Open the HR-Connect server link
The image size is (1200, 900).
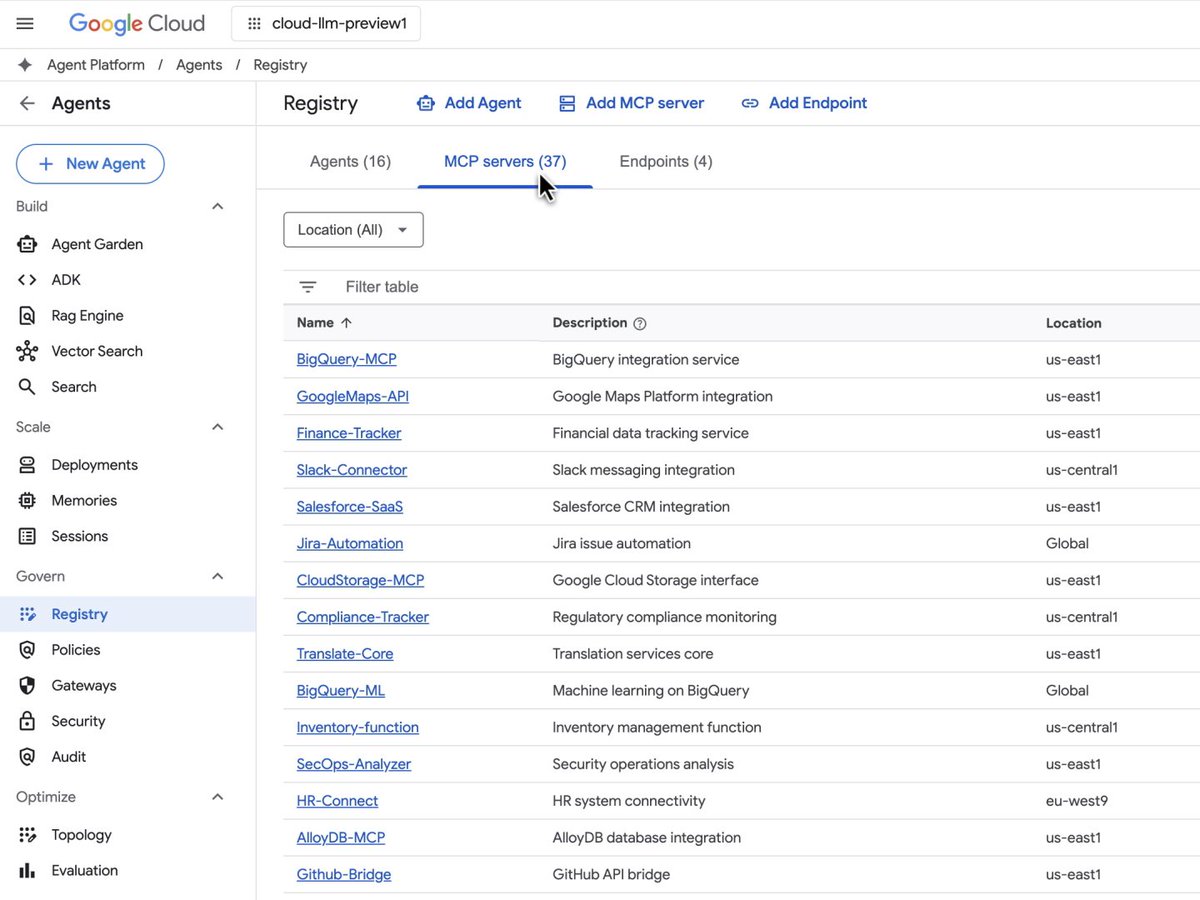click(337, 801)
